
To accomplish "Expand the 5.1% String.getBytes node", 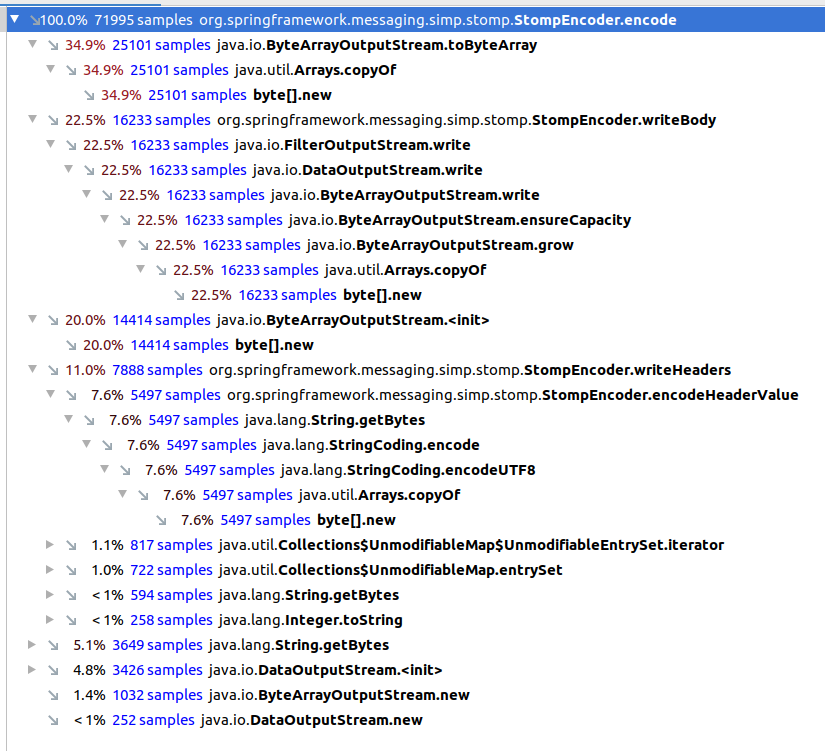I will [32, 645].
